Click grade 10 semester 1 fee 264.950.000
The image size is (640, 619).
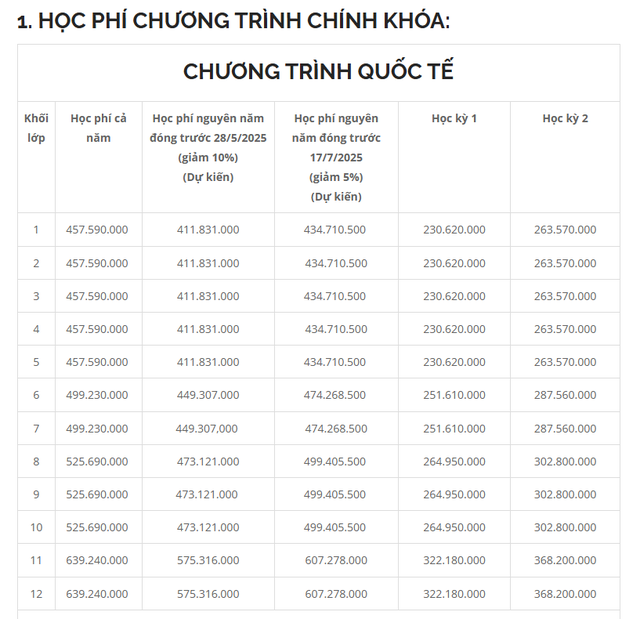coord(454,527)
